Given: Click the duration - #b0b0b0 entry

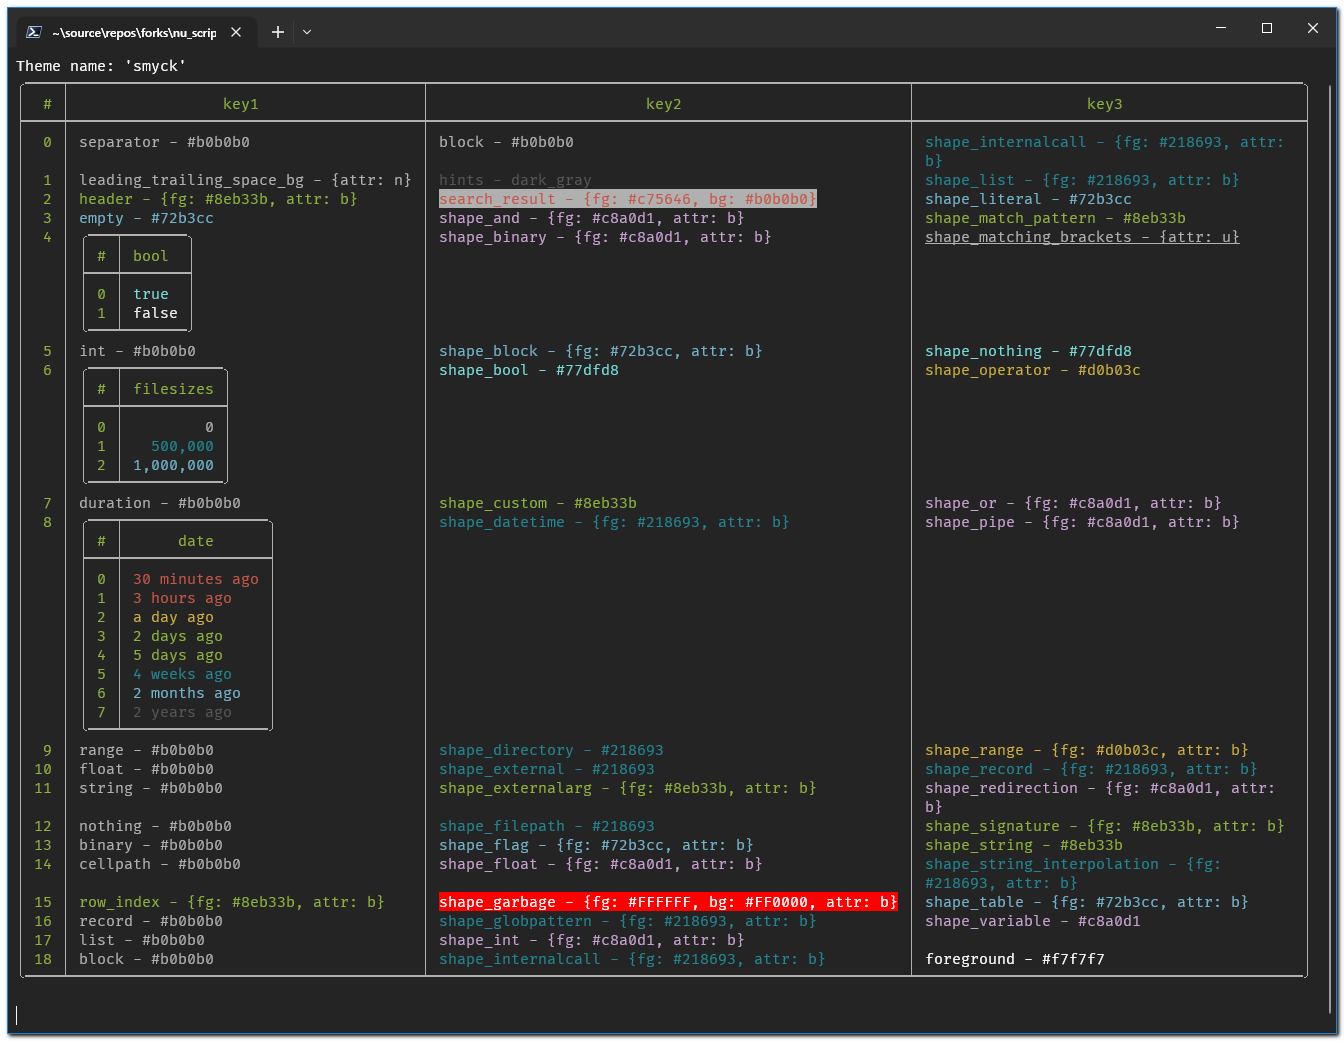Looking at the screenshot, I should (x=160, y=503).
